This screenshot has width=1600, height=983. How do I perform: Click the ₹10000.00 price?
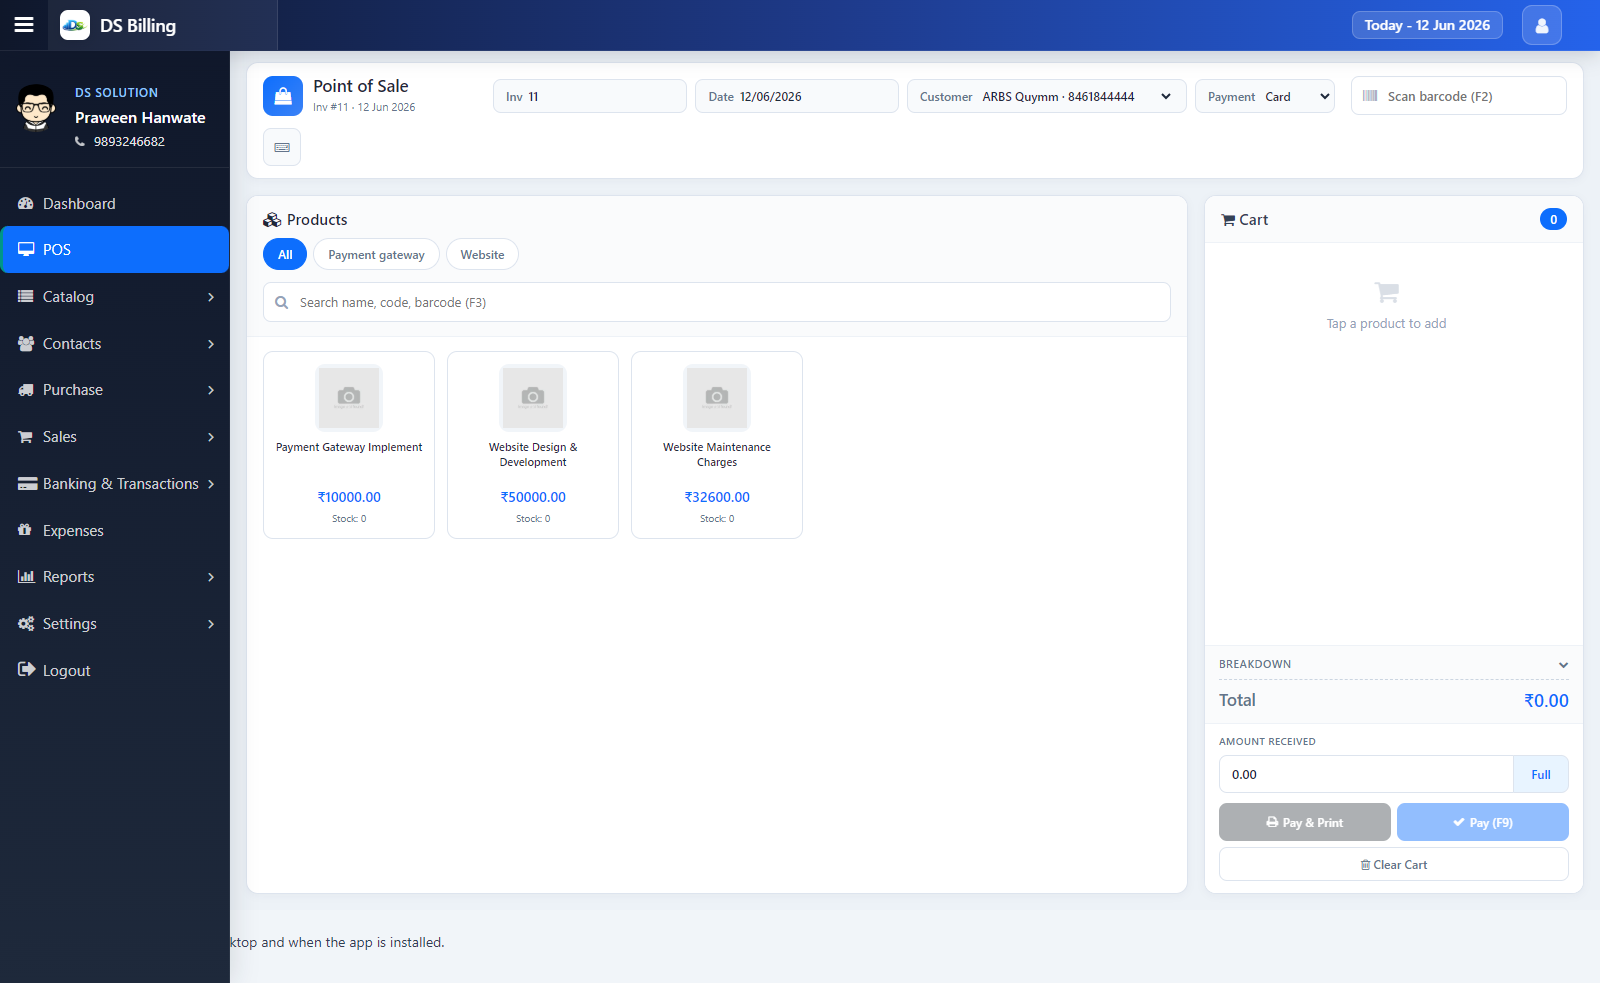pos(349,497)
